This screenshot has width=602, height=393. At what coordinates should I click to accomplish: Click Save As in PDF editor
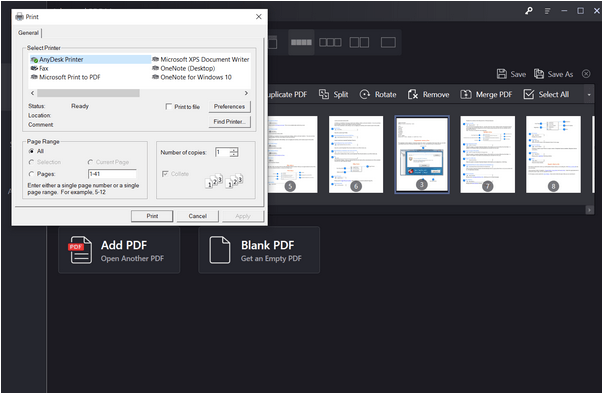pos(554,74)
